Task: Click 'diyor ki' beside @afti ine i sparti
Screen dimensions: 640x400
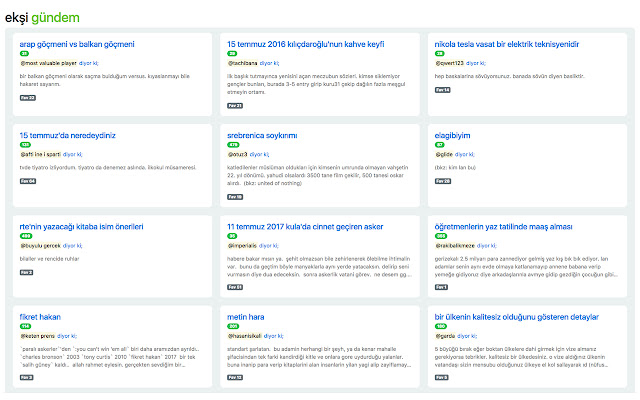Action: point(73,154)
